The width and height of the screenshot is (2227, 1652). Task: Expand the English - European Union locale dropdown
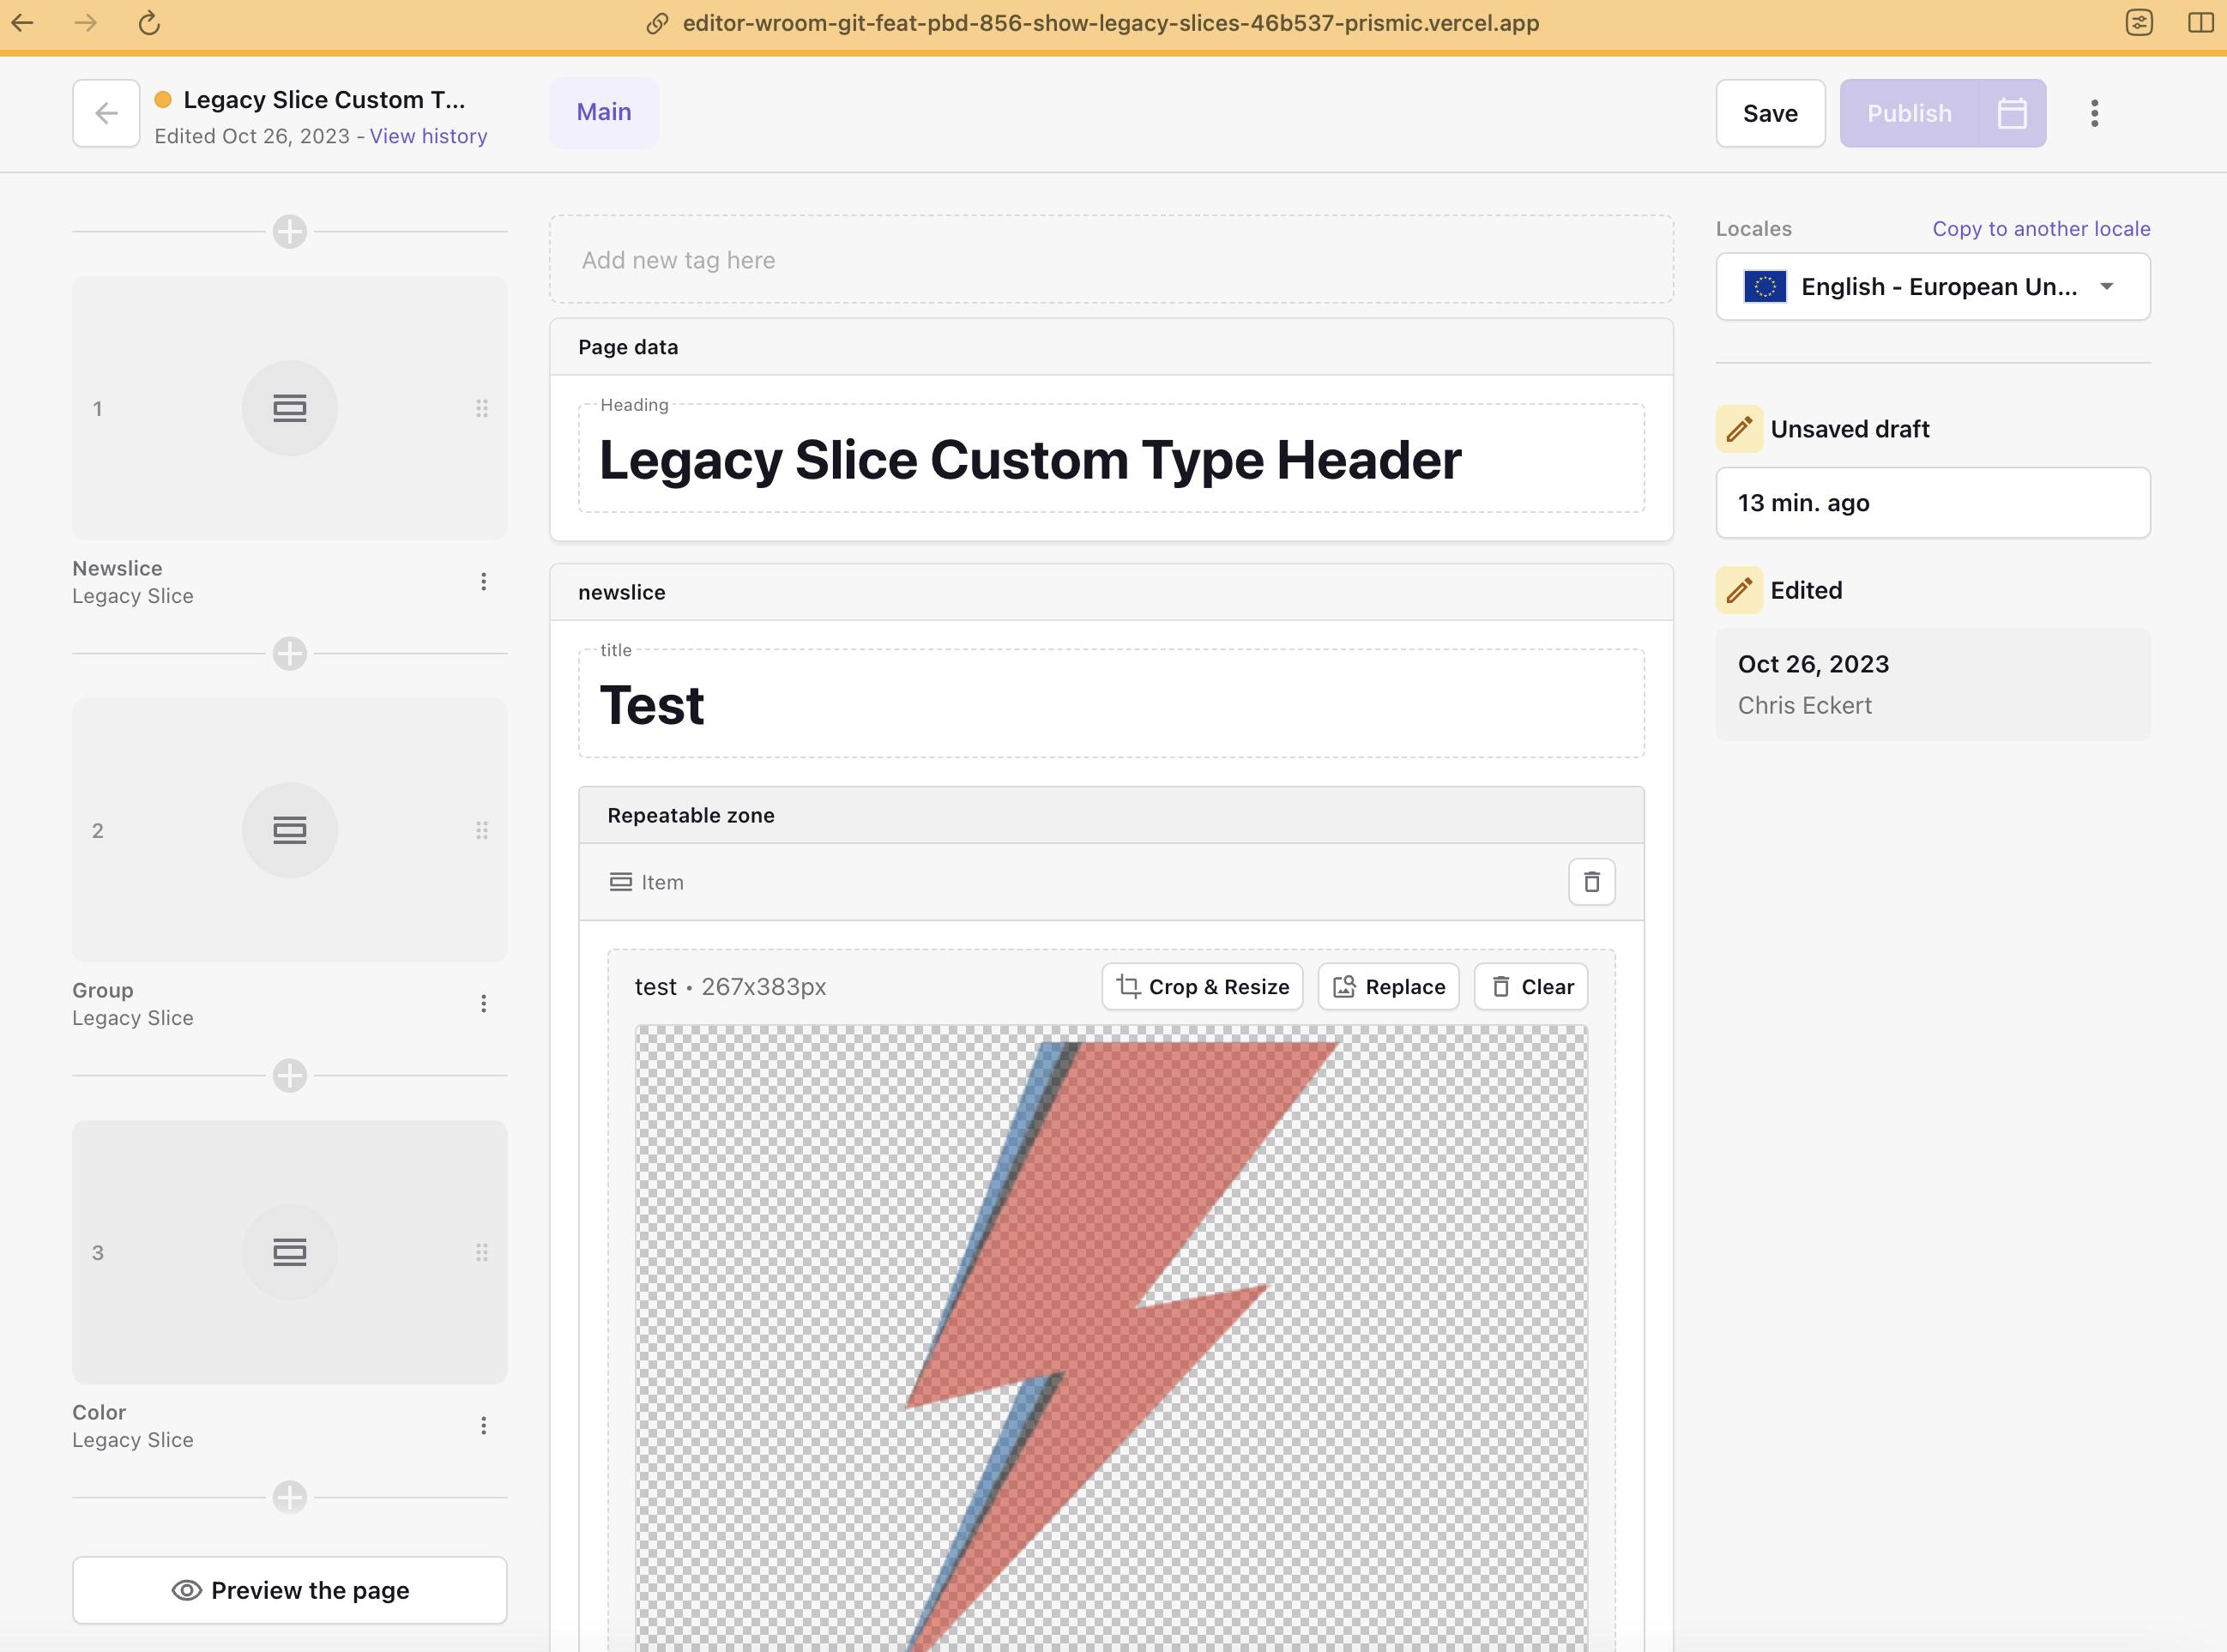1932,287
